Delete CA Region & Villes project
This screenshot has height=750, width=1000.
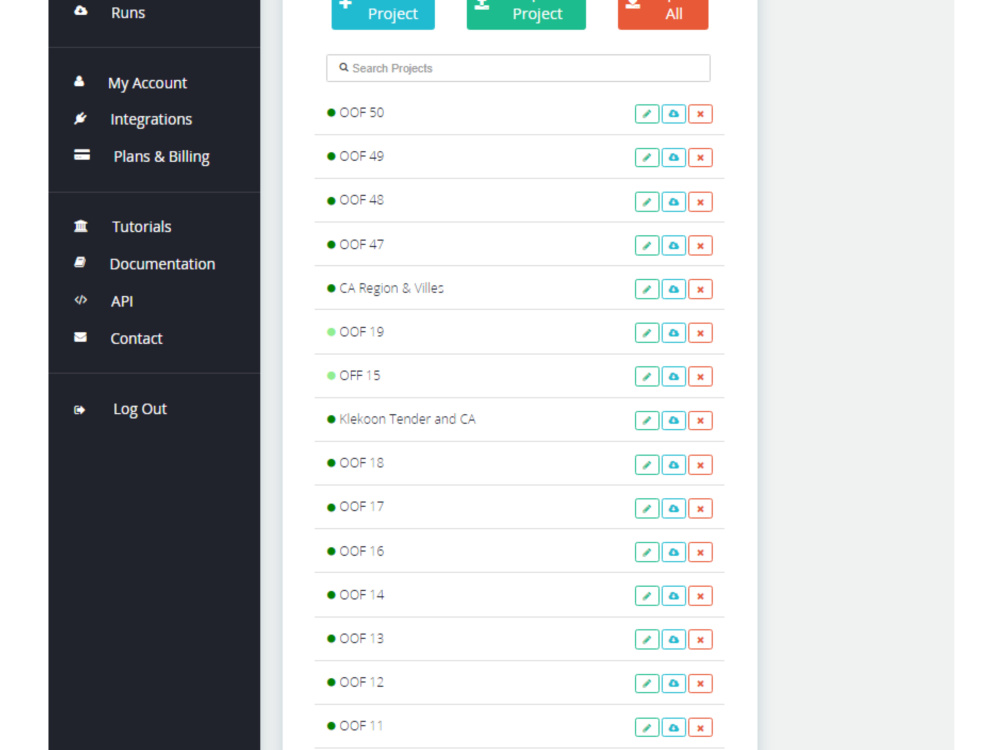[x=700, y=290]
